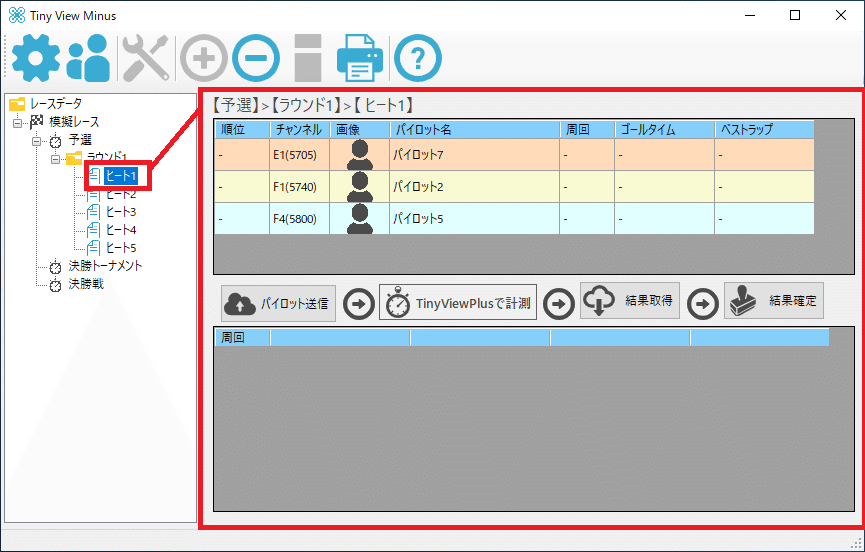Click the avatar image of パイロット5
The width and height of the screenshot is (865, 552).
point(360,219)
